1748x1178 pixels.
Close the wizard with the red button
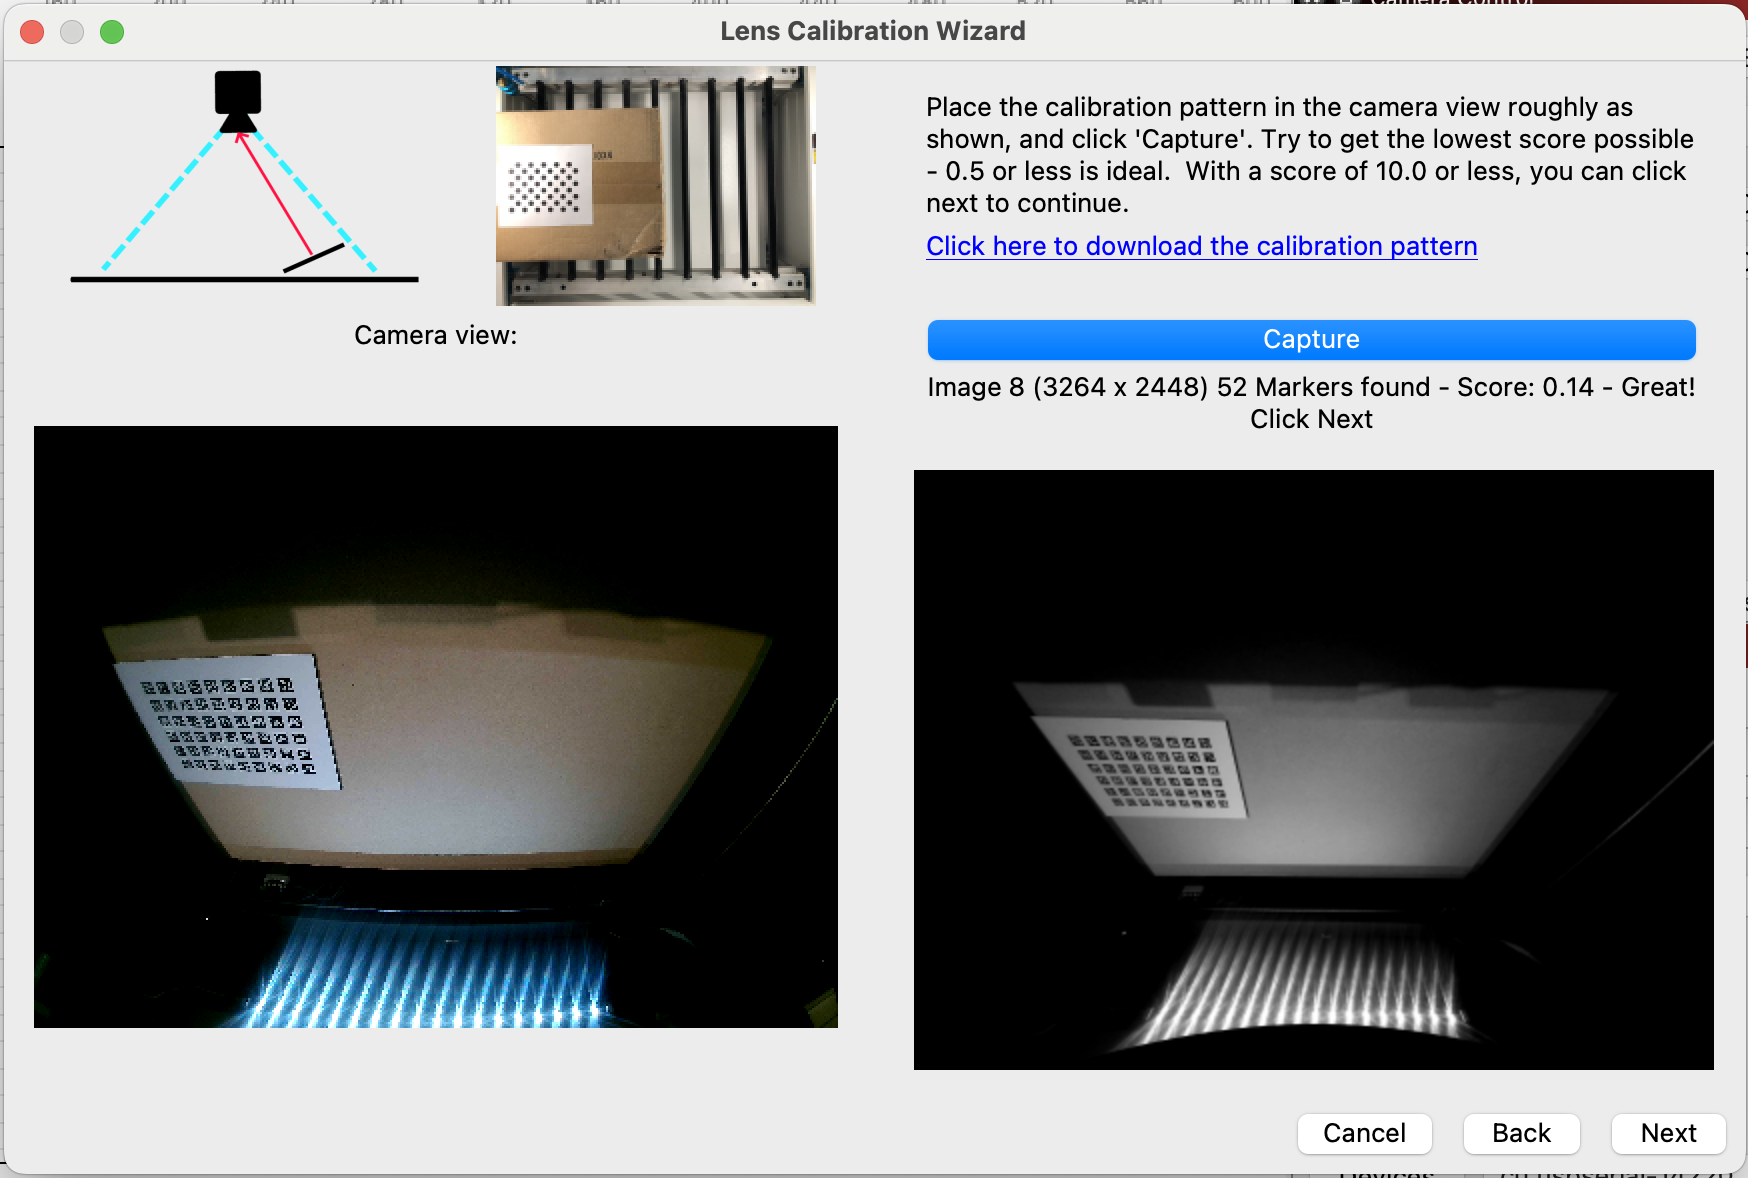click(x=32, y=32)
